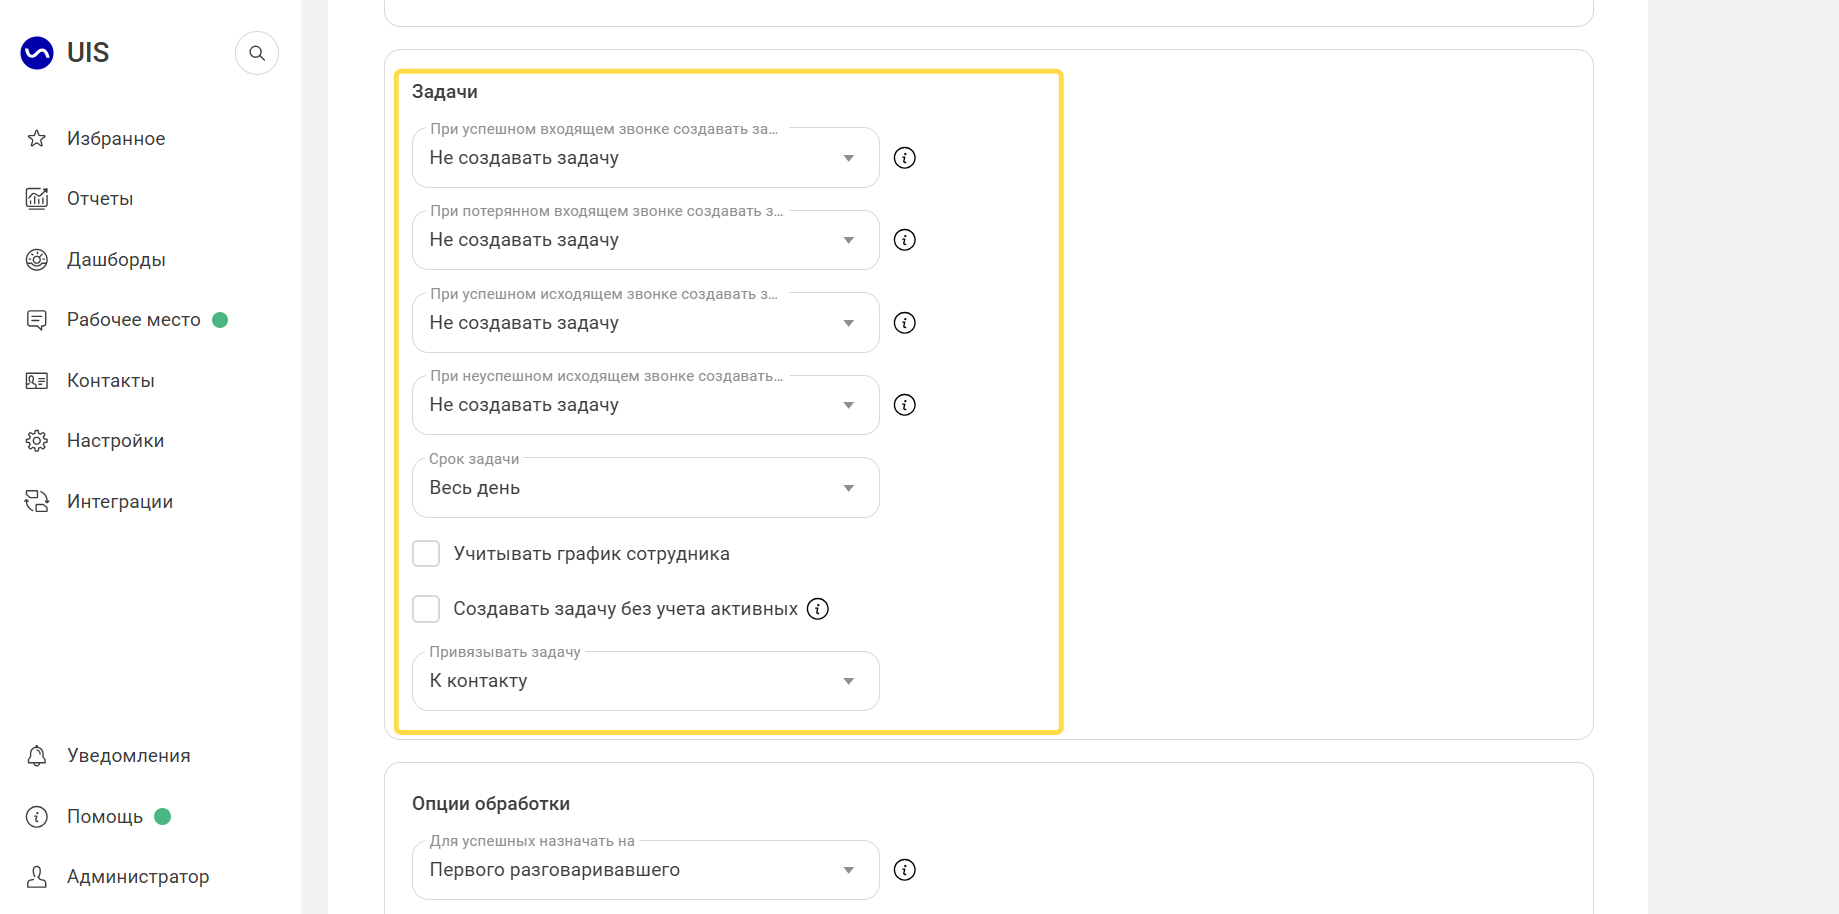This screenshot has height=914, width=1839.
Task: Enable 'Учитывать график сотрудника' checkbox
Action: (x=426, y=554)
